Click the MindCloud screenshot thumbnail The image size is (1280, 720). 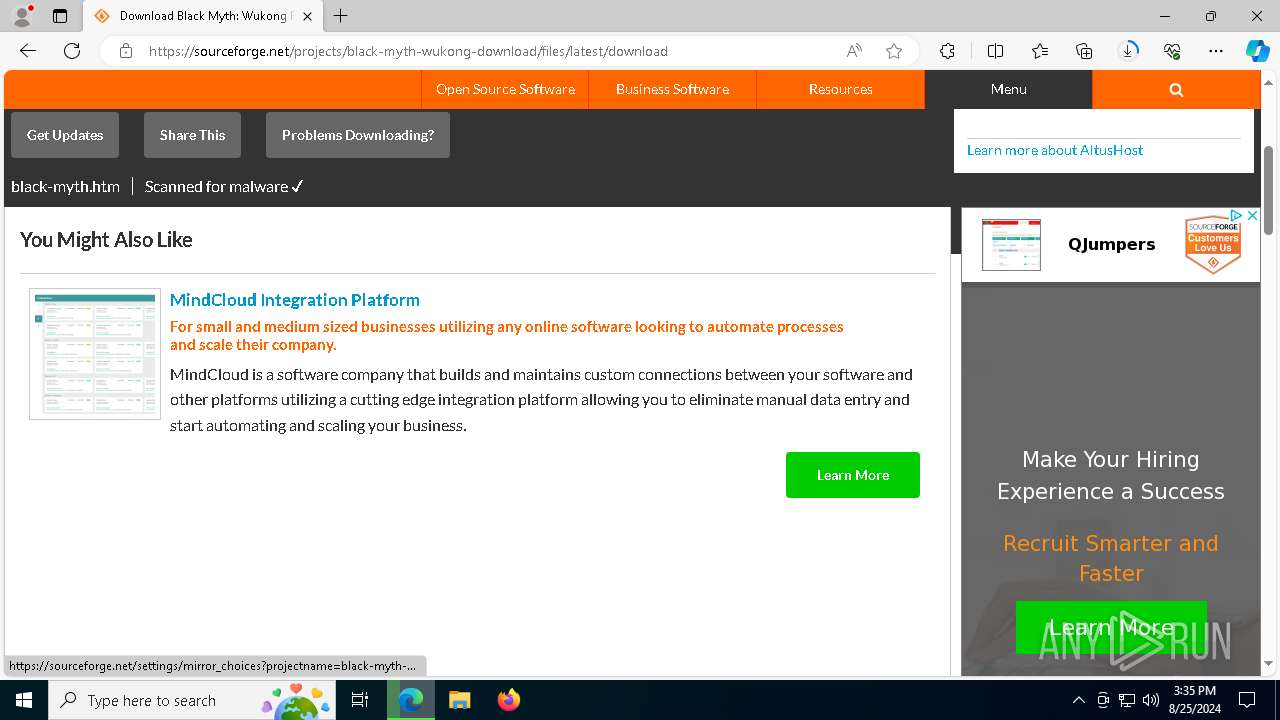click(x=95, y=354)
